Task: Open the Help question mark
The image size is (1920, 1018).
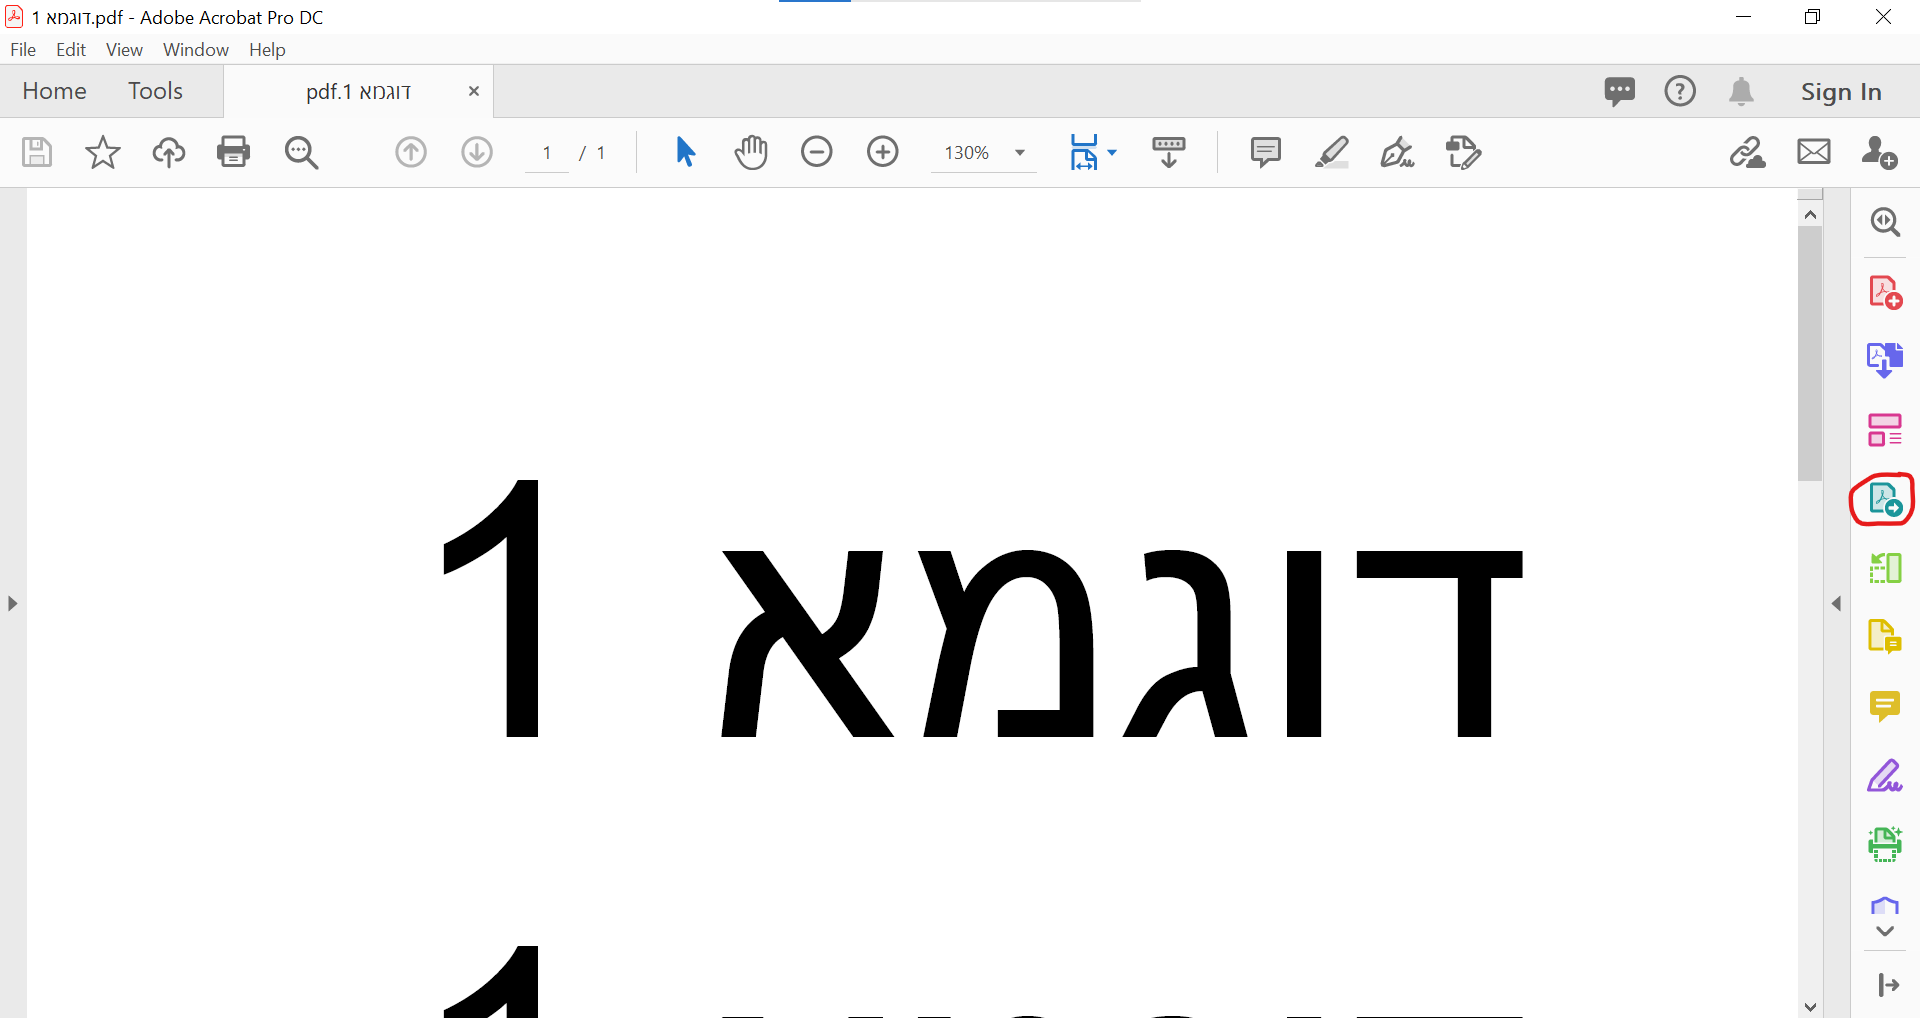Action: point(1680,90)
